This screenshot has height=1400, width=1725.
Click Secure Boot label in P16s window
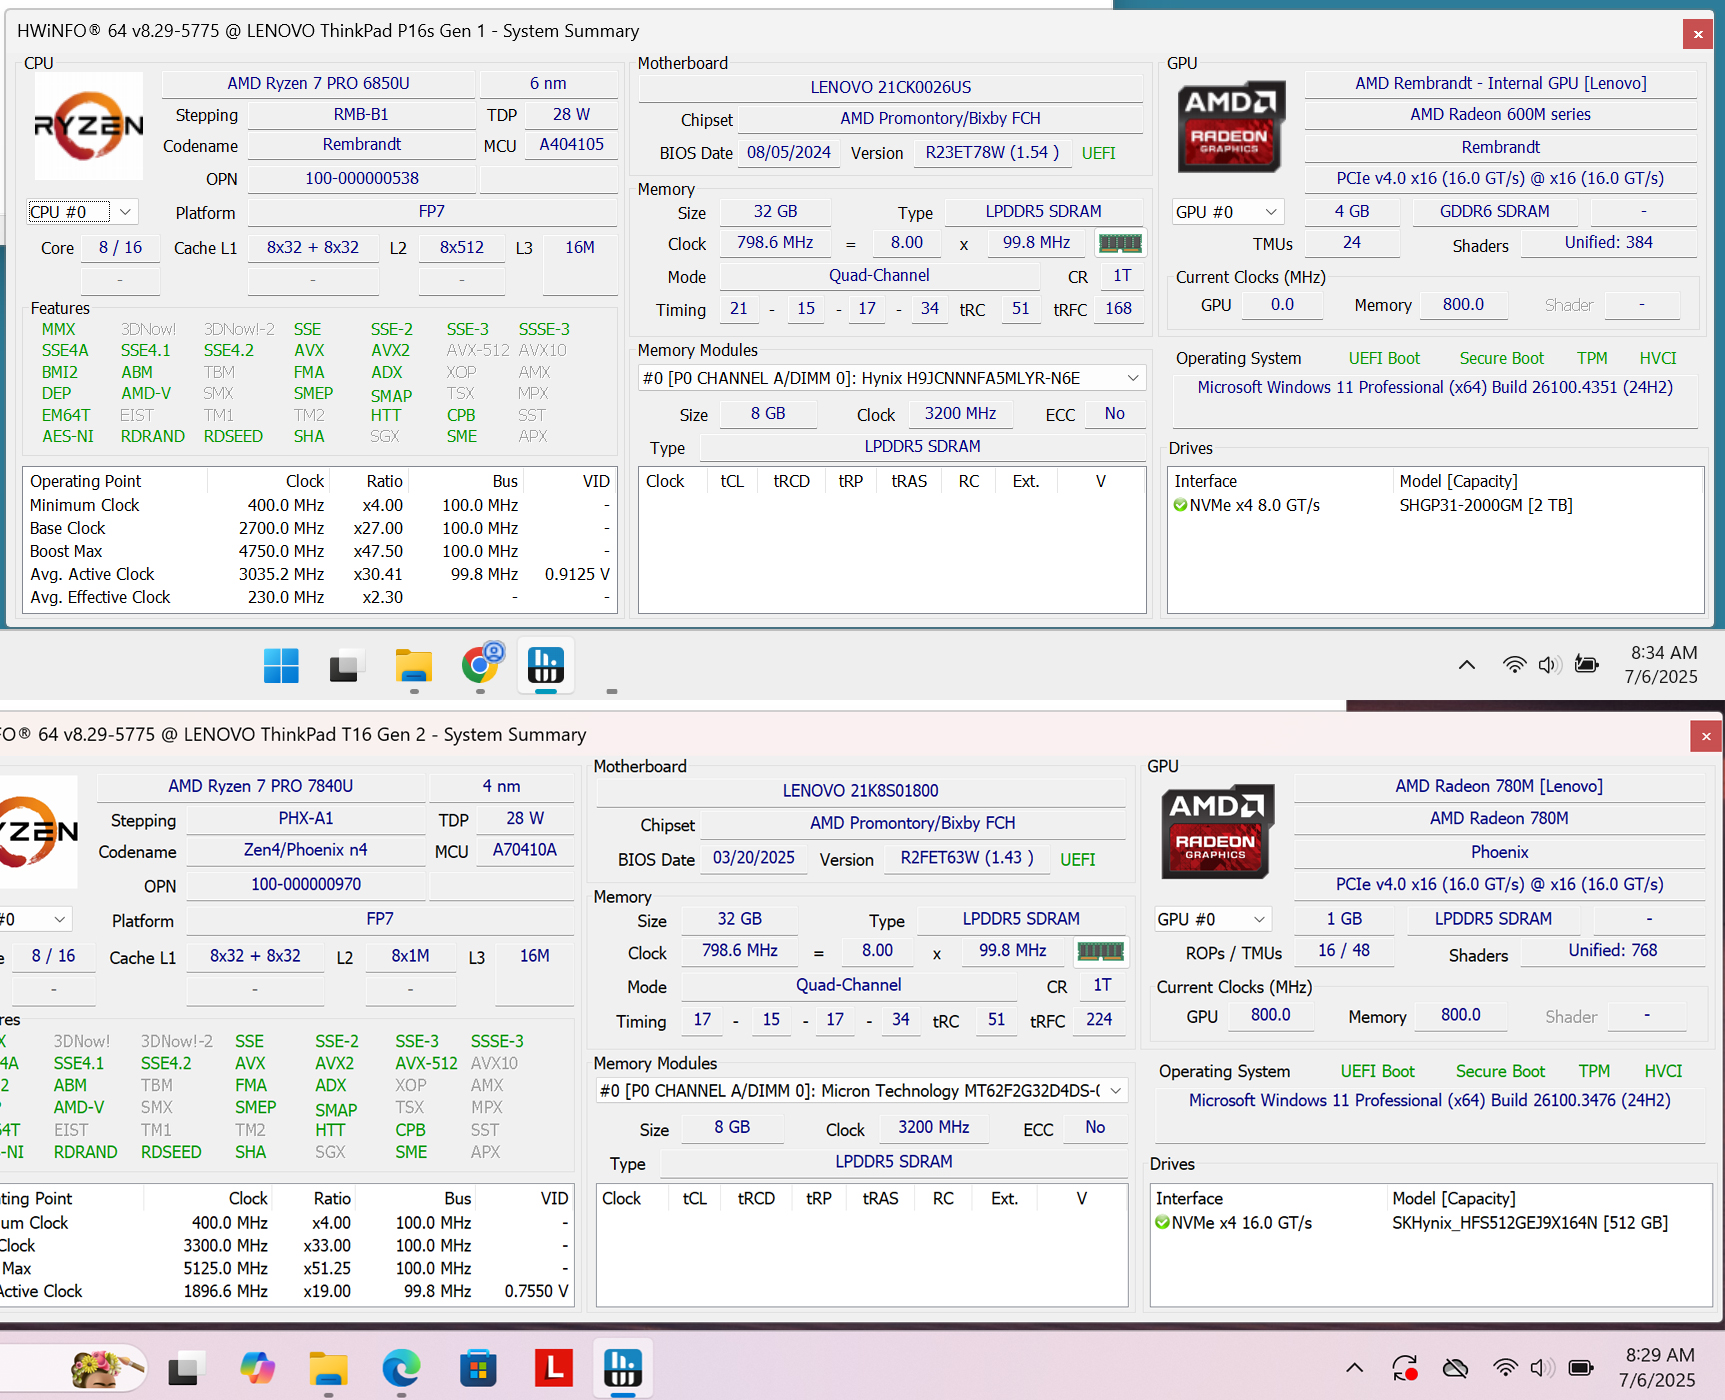pyautogui.click(x=1501, y=358)
